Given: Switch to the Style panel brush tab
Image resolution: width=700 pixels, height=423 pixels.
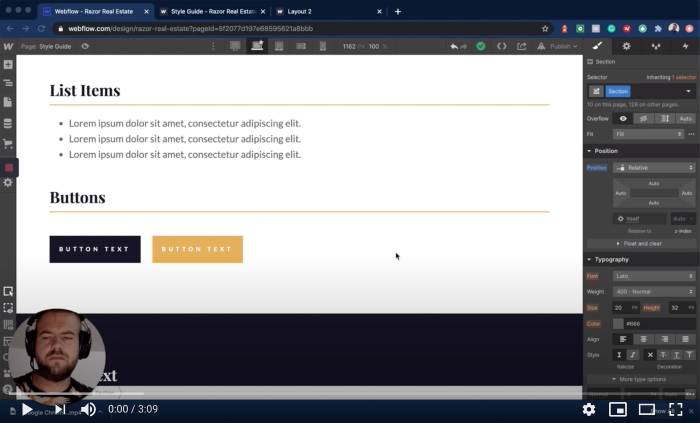Looking at the screenshot, I should 597,46.
